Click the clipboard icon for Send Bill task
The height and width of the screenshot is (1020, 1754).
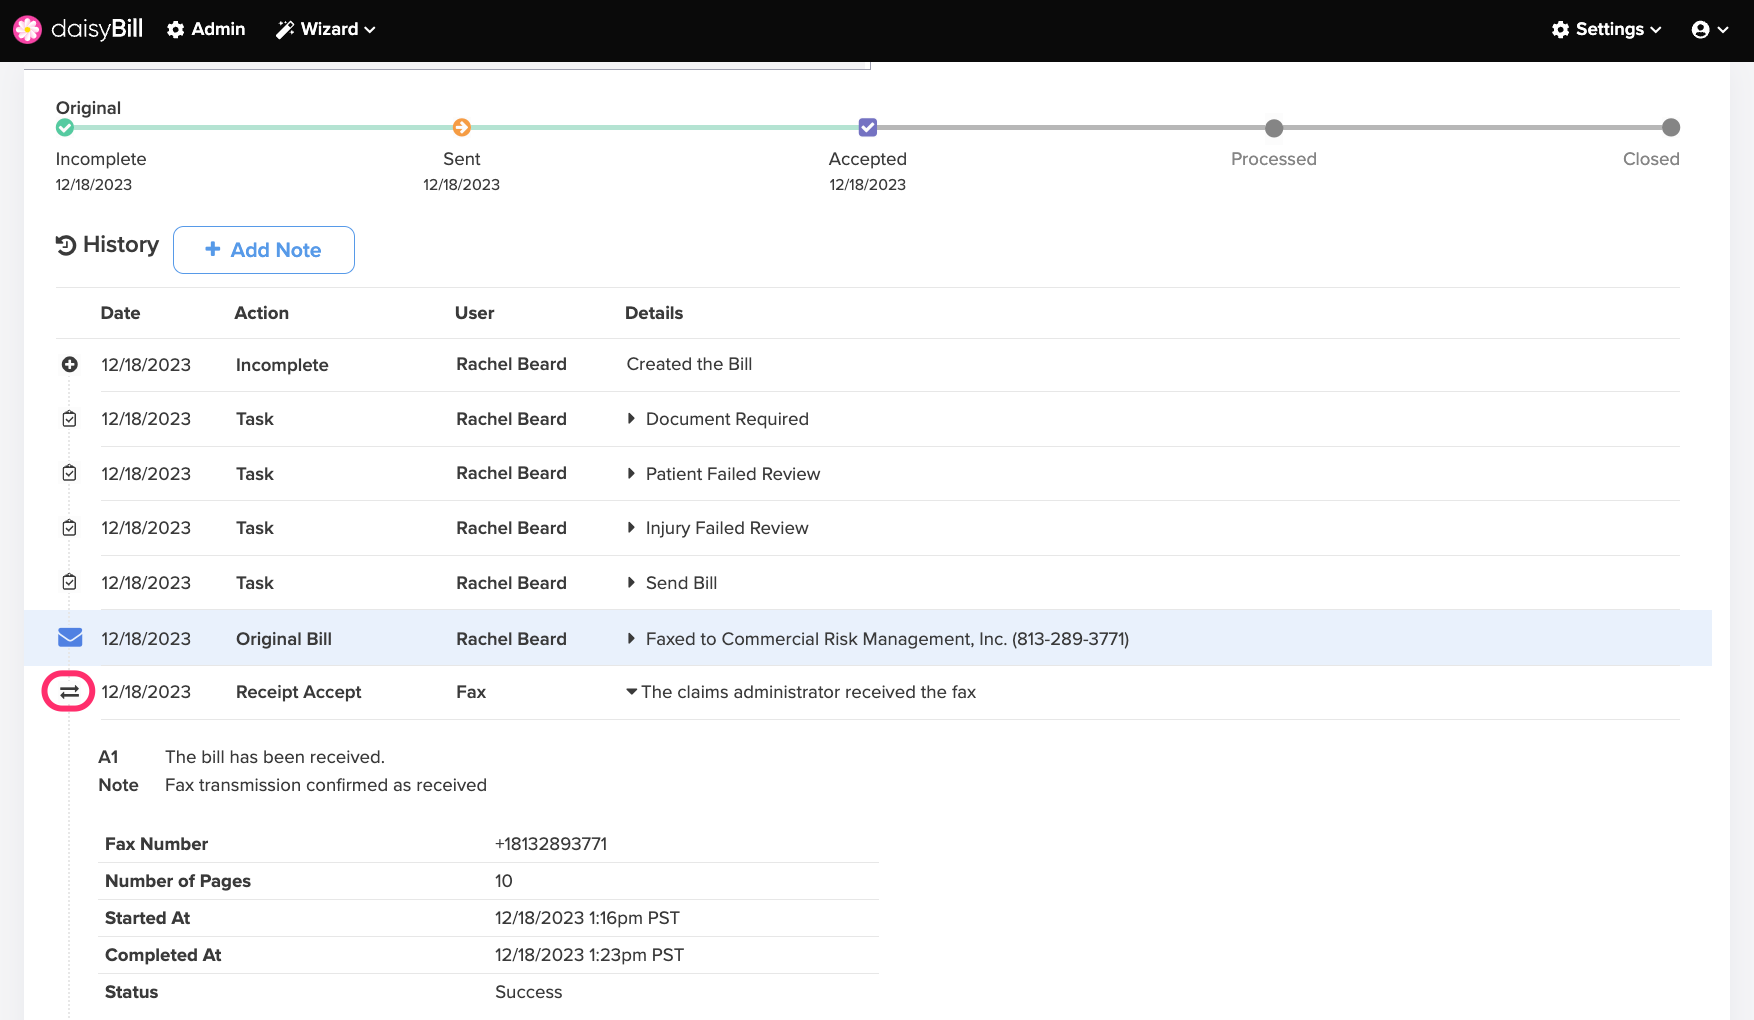pos(70,582)
